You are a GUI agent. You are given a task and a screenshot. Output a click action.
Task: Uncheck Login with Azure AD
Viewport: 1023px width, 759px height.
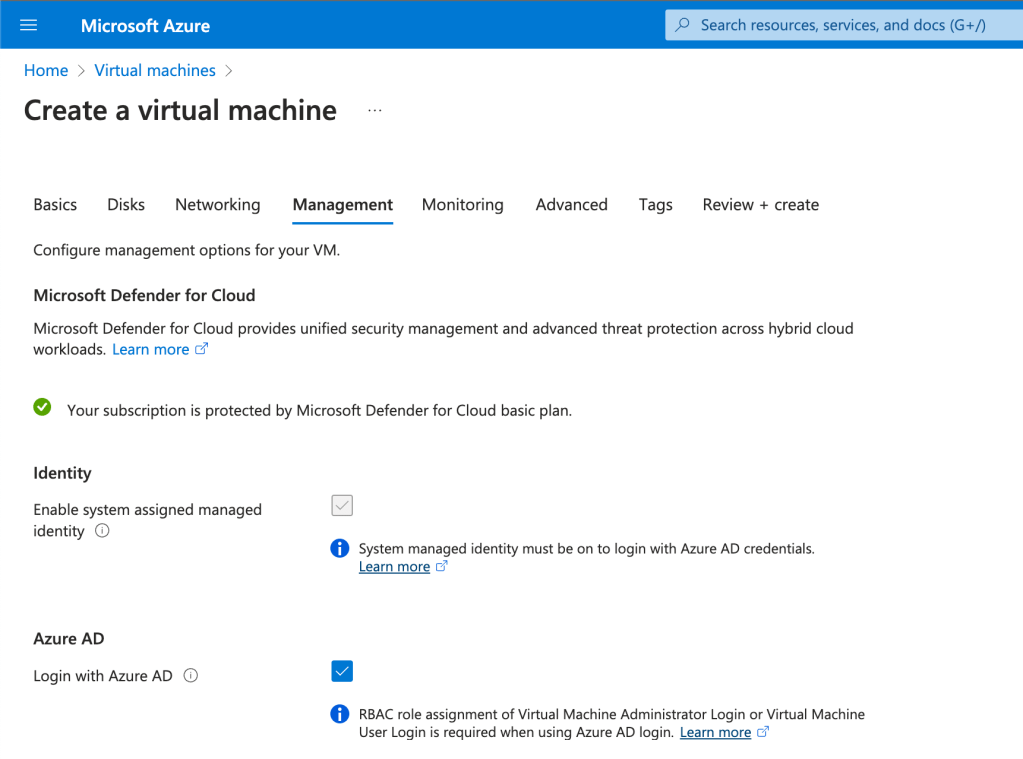click(341, 671)
